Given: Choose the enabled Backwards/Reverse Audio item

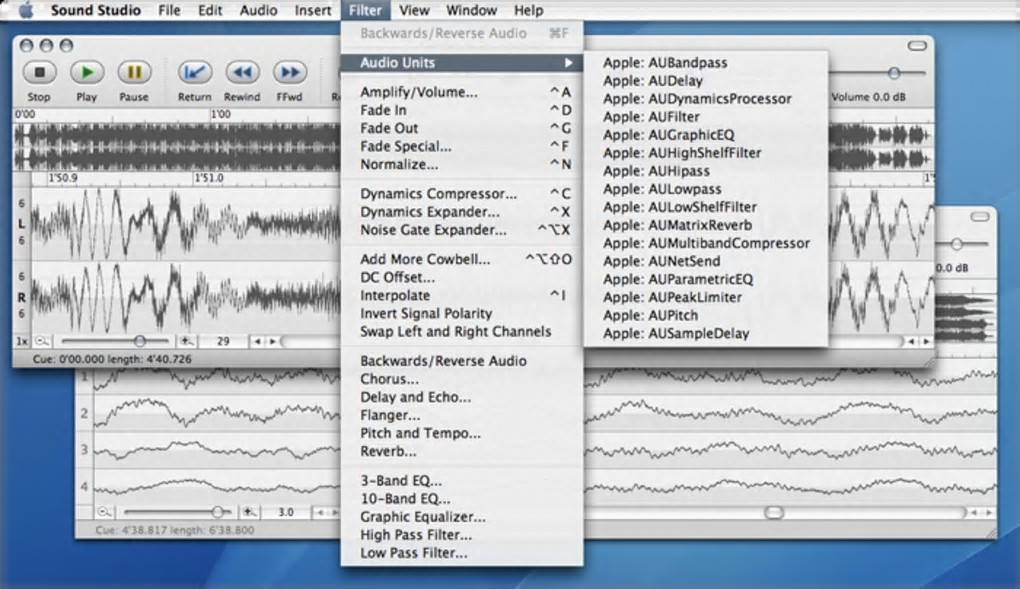Looking at the screenshot, I should pos(462,361).
